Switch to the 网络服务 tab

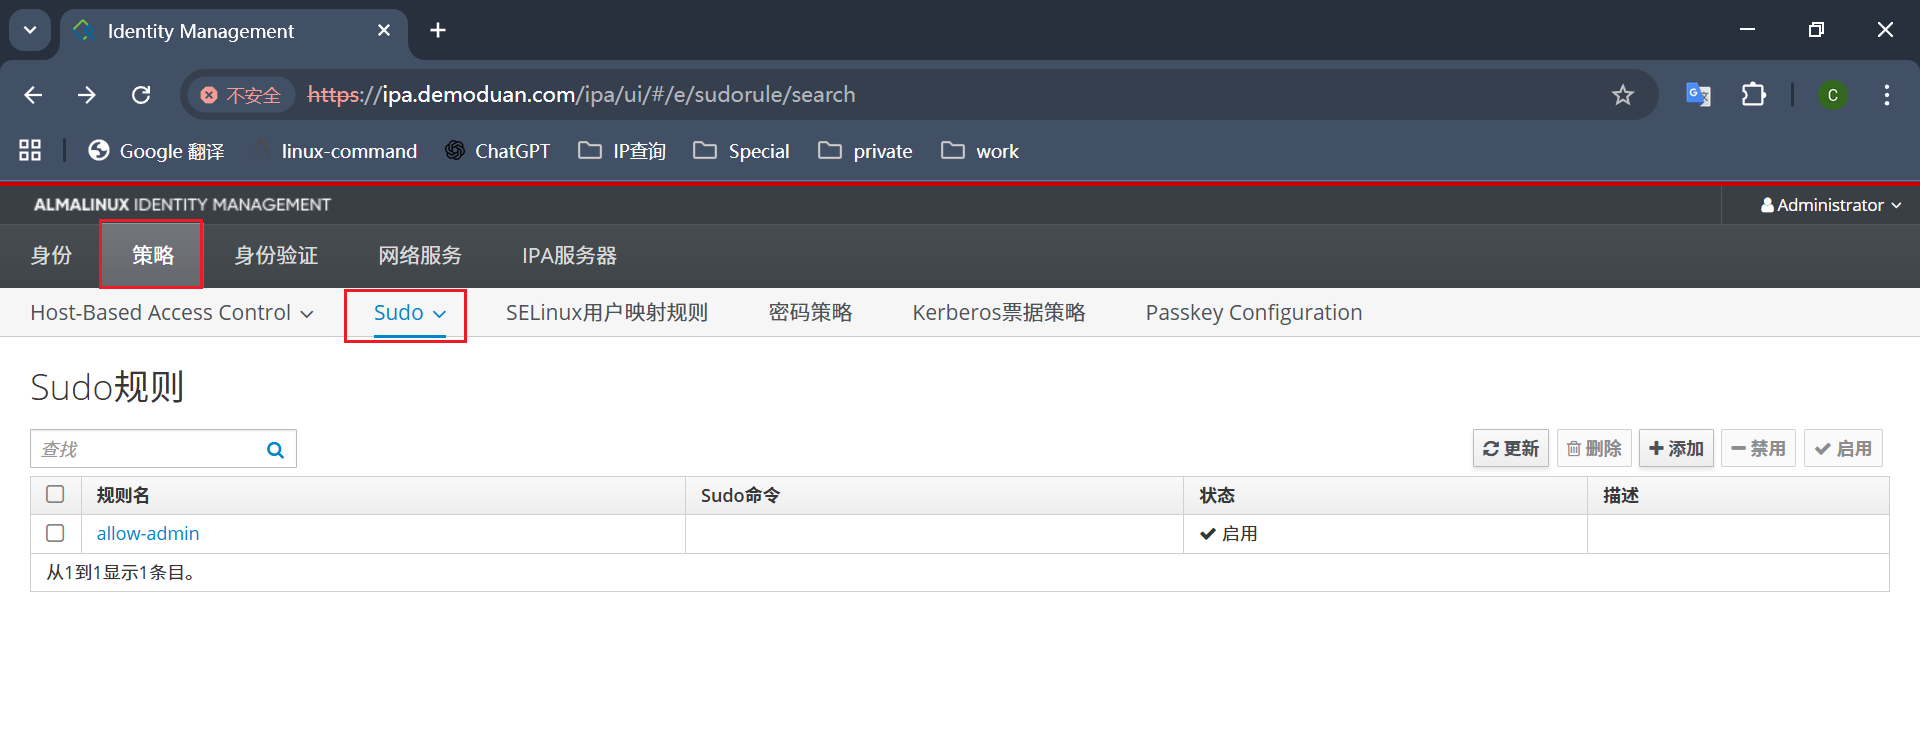click(420, 256)
